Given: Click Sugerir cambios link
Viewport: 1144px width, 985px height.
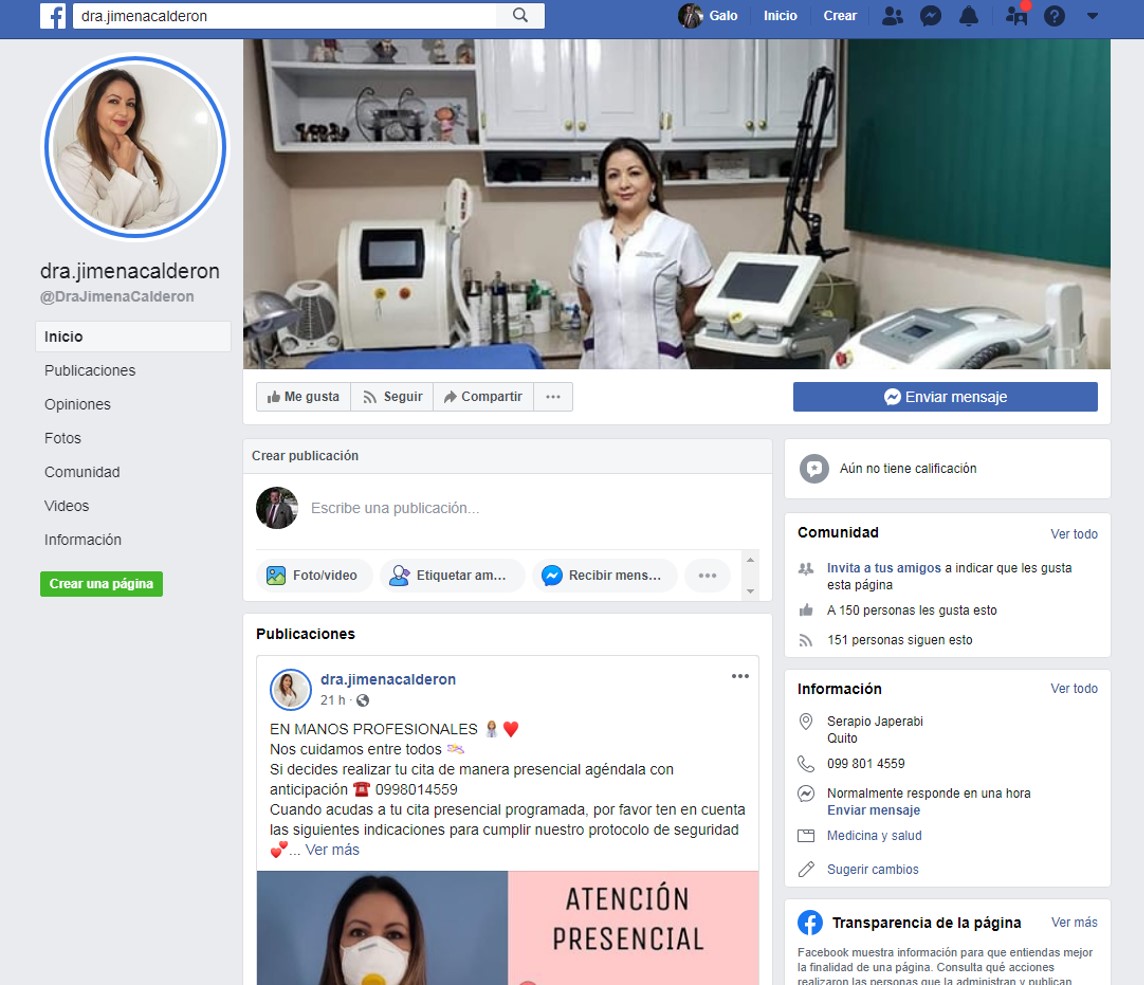Looking at the screenshot, I should pos(873,870).
